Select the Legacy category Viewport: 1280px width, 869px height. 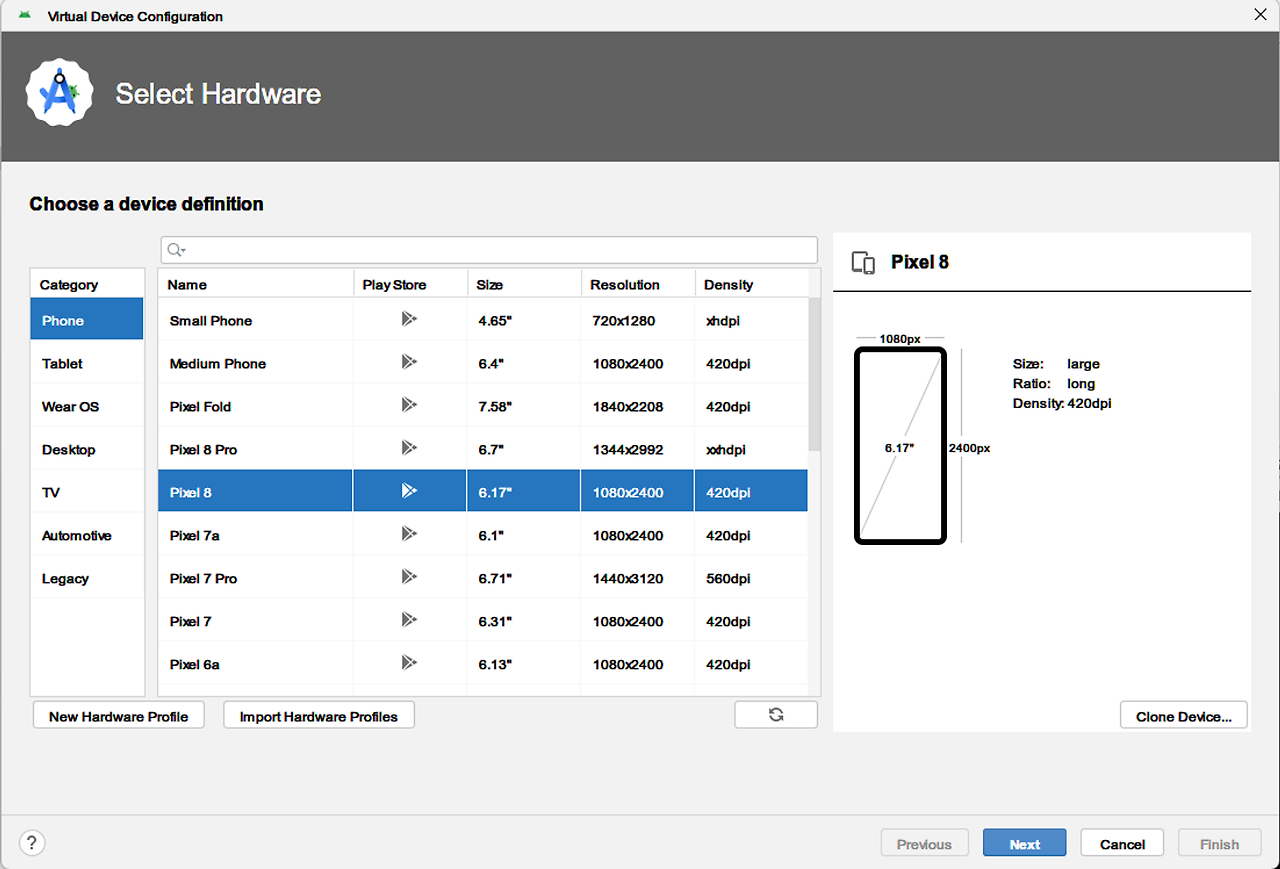point(87,578)
